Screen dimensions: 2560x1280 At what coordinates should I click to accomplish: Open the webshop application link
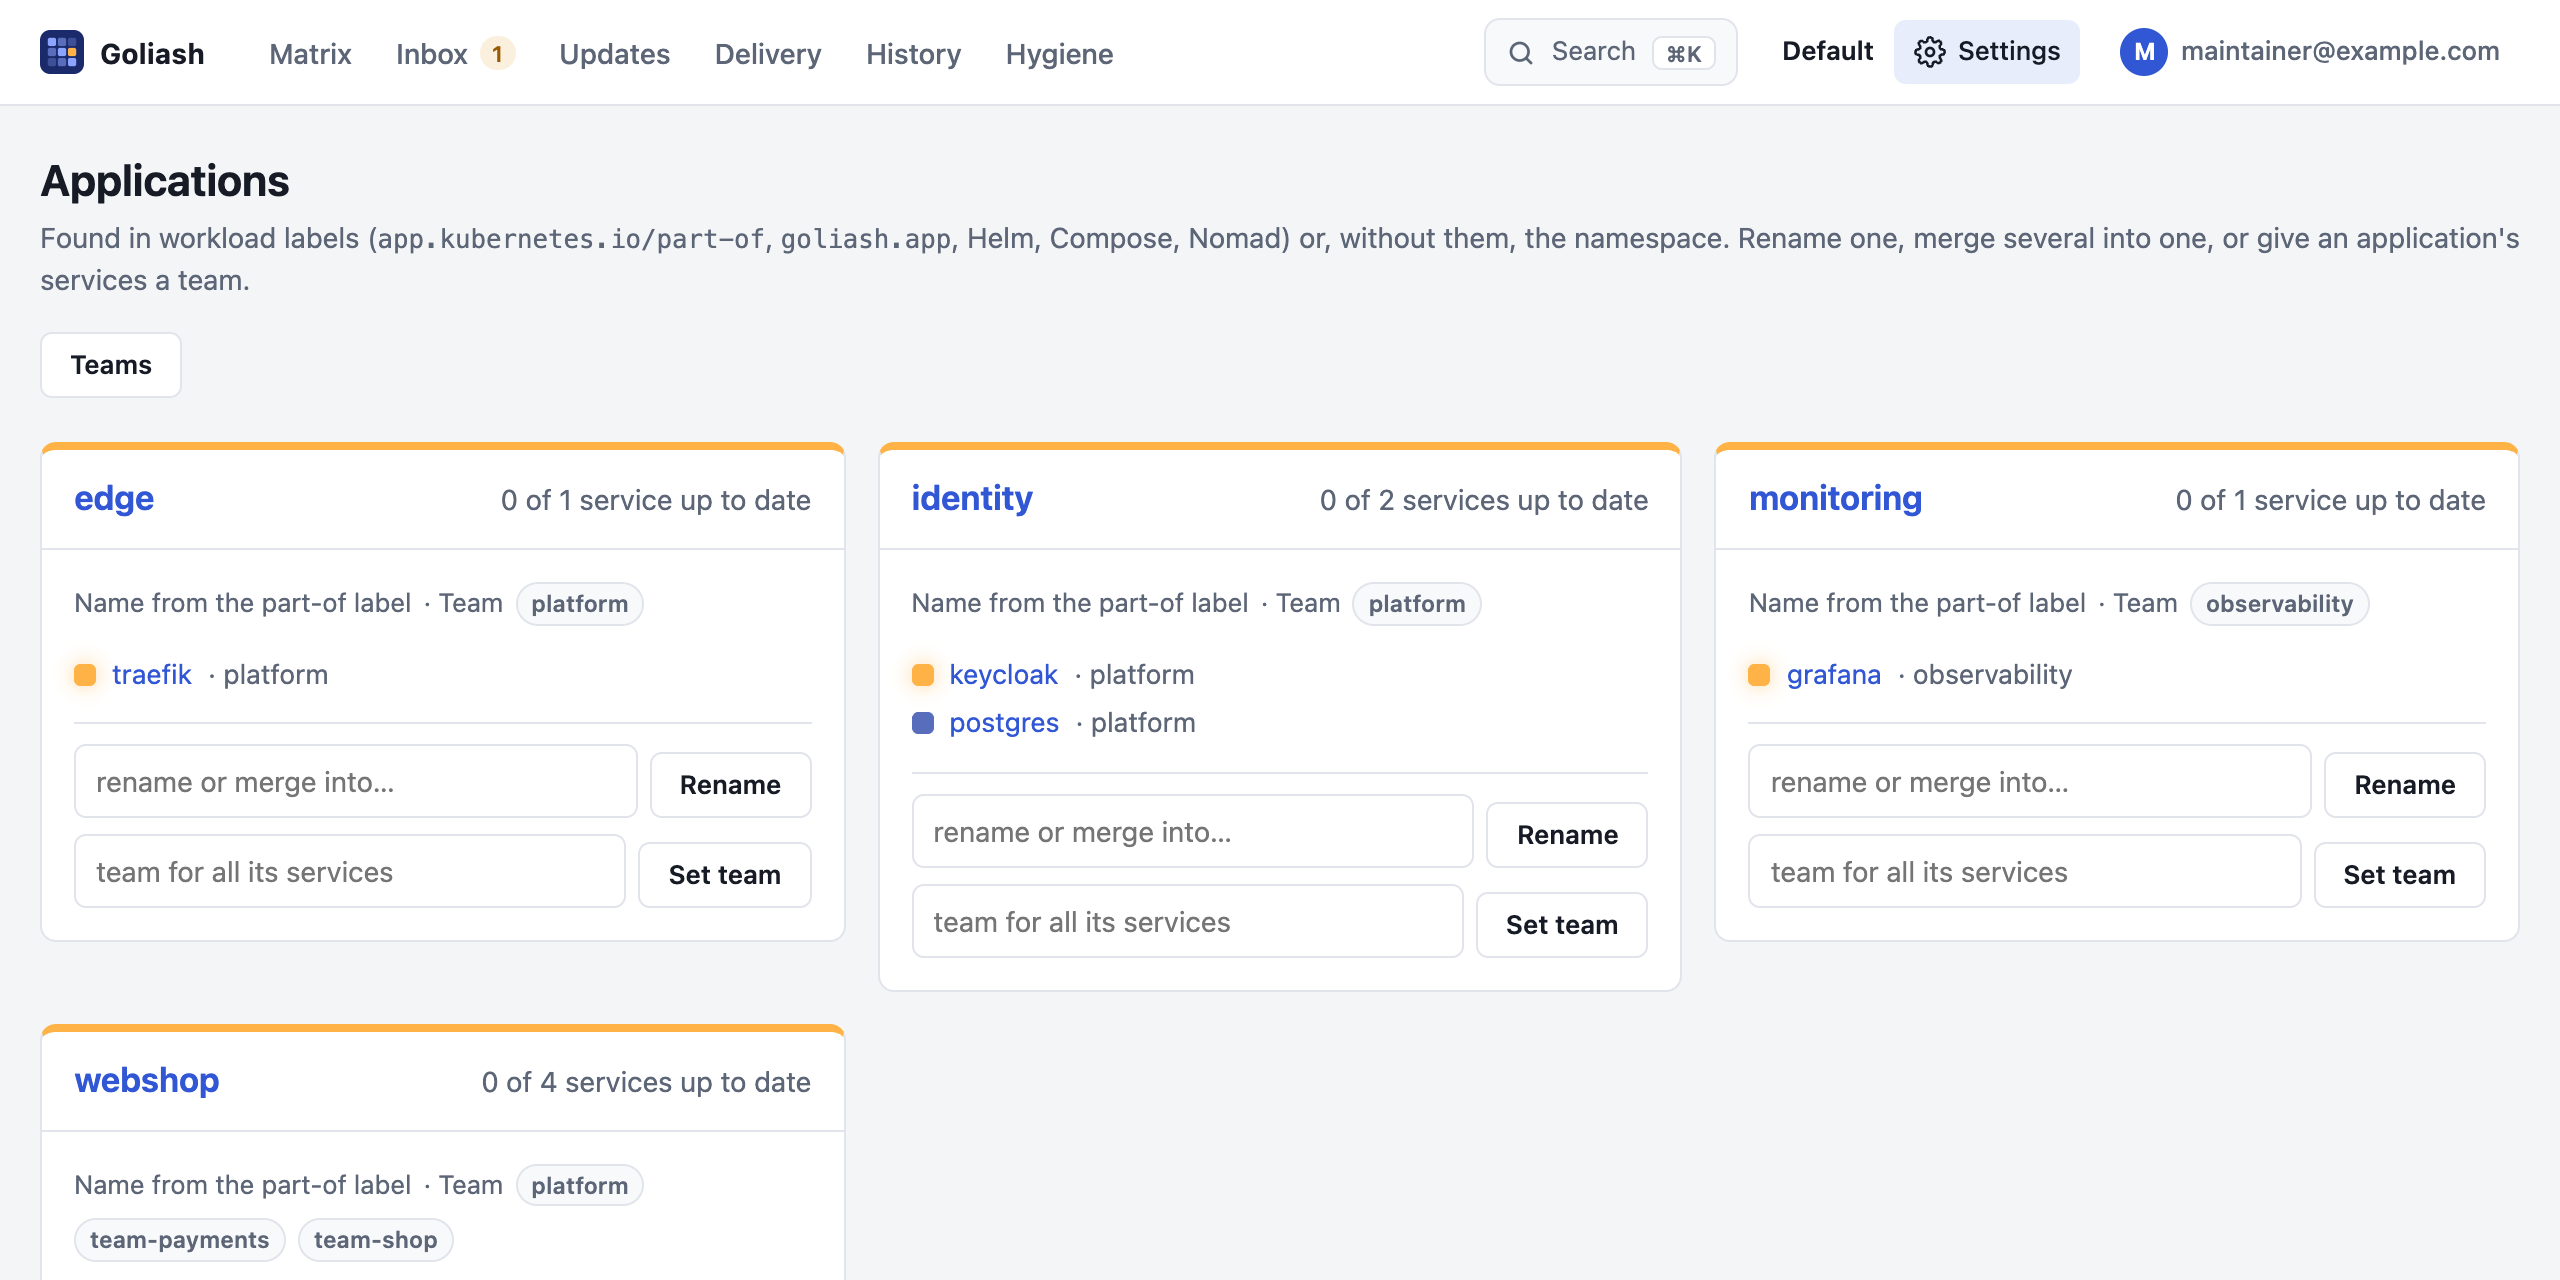tap(147, 1080)
